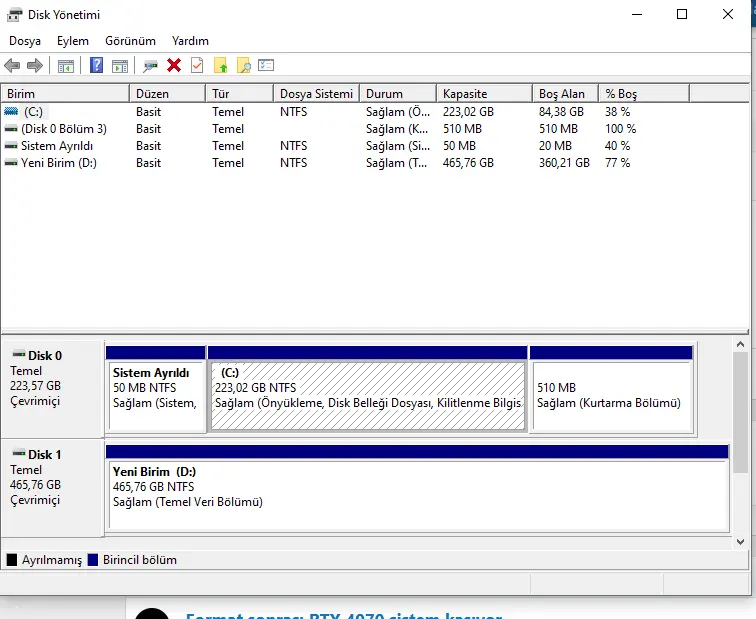Click the disk pane vertical scrollbar thumb
The width and height of the screenshot is (756, 619).
click(741, 412)
